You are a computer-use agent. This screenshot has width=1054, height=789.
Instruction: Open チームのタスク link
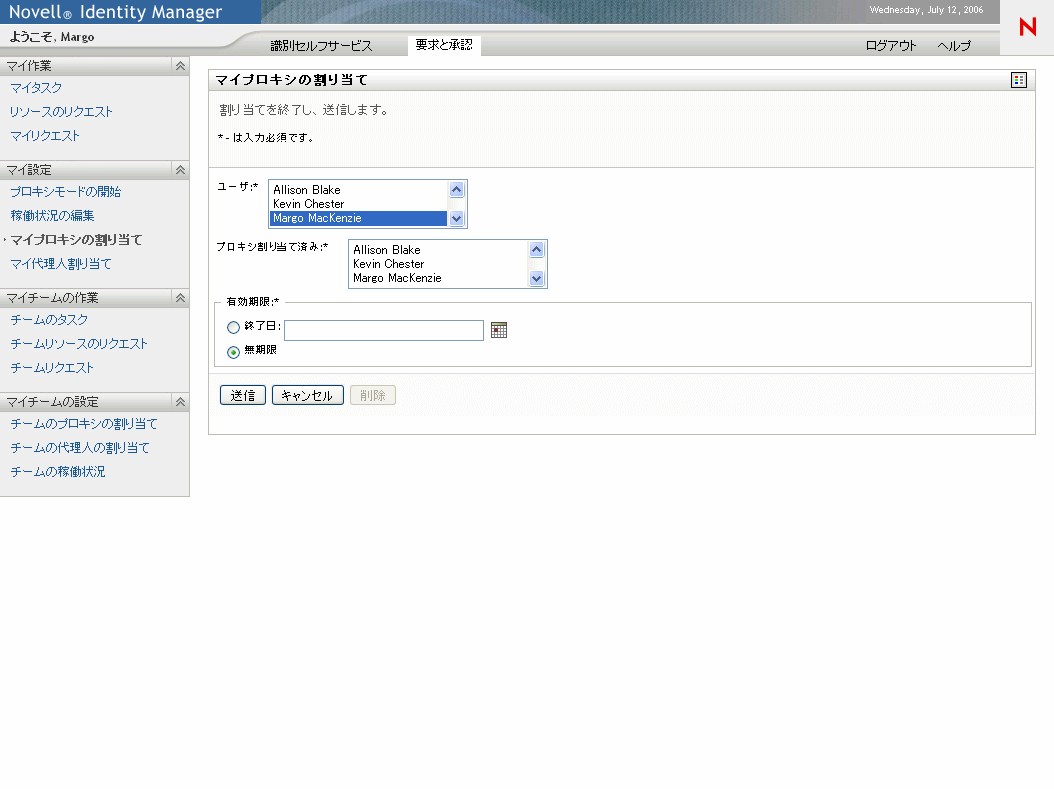pyautogui.click(x=49, y=320)
